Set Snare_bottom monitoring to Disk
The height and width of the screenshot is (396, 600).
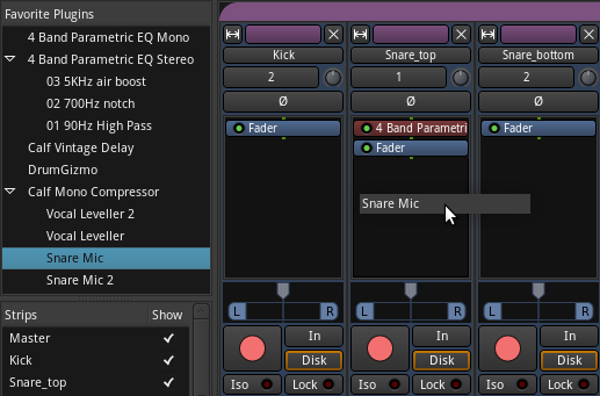[570, 360]
